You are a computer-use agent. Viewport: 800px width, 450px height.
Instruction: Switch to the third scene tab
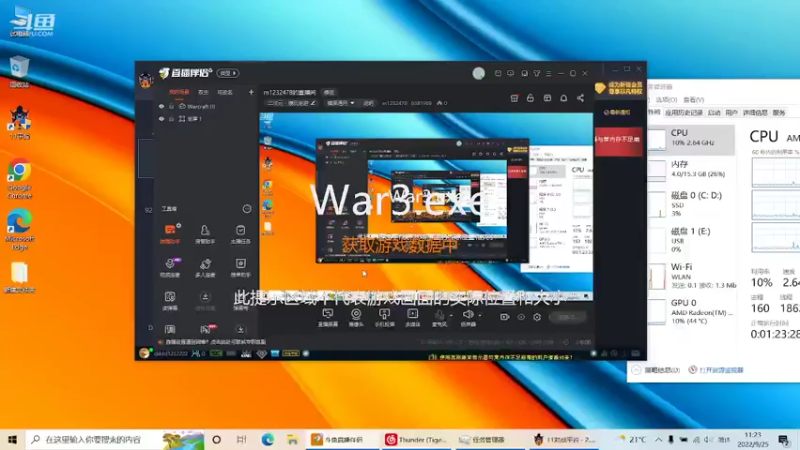coord(224,92)
